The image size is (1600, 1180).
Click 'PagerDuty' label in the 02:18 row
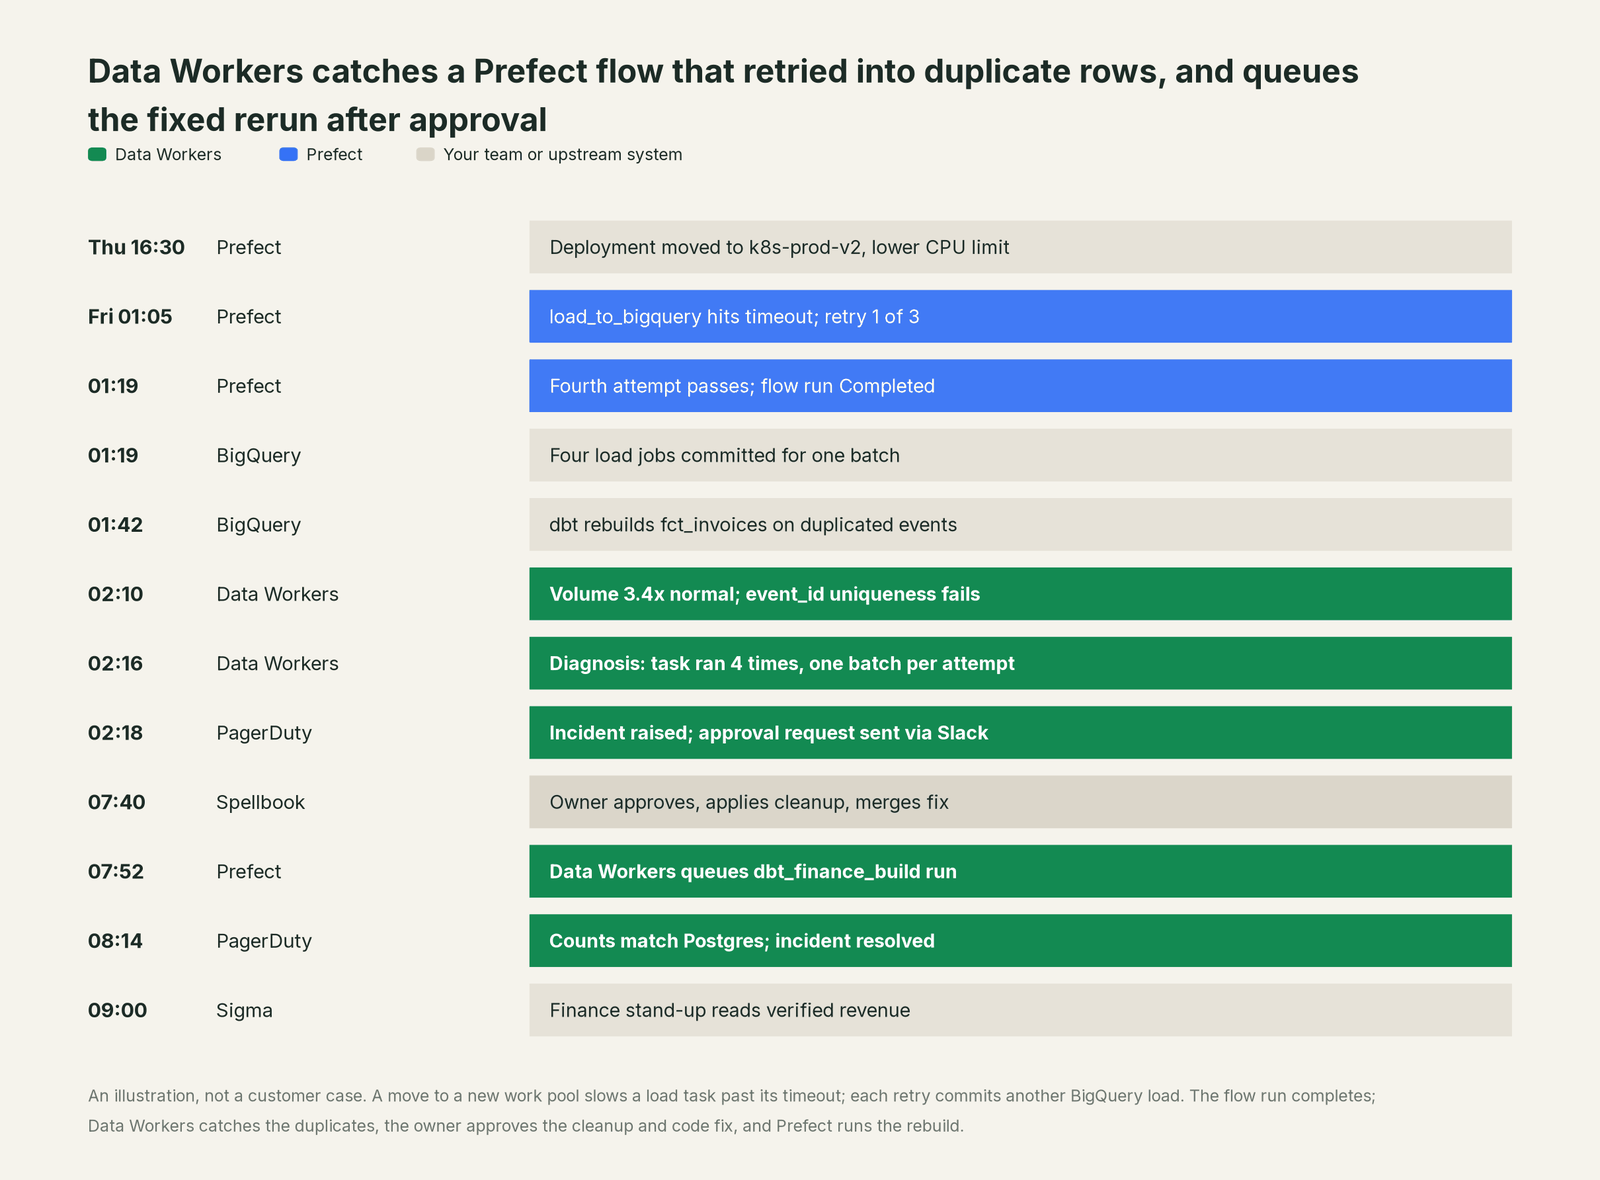(x=264, y=733)
